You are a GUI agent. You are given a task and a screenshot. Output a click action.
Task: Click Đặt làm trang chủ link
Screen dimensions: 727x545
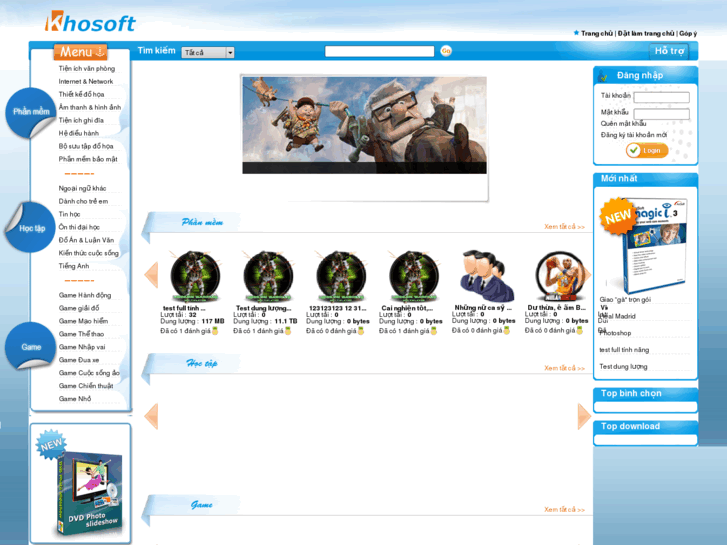coord(646,33)
